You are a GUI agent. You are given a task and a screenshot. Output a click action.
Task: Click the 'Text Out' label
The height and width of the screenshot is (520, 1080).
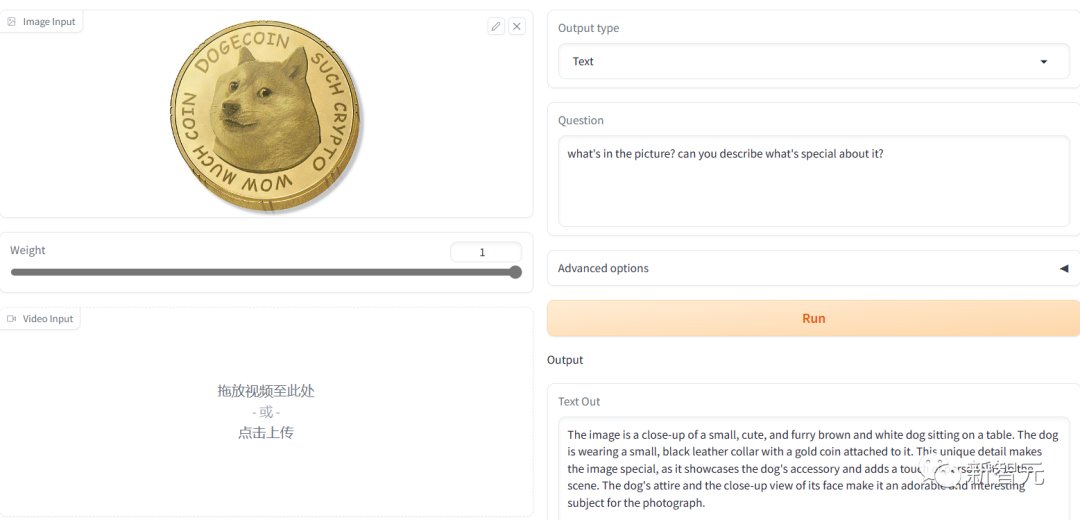pyautogui.click(x=579, y=401)
